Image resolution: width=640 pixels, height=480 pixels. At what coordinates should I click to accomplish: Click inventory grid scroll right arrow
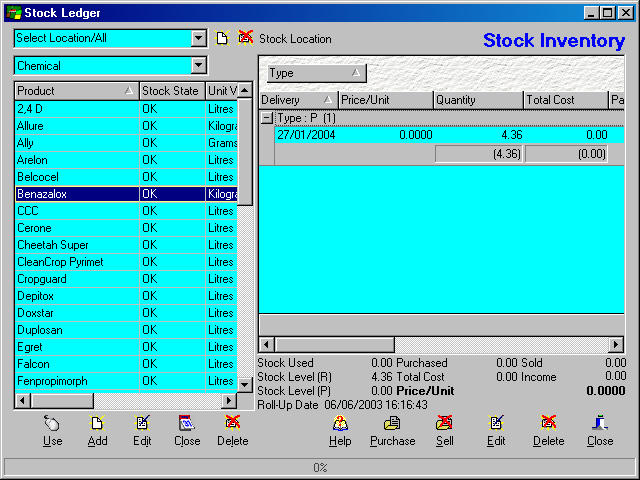[616, 345]
